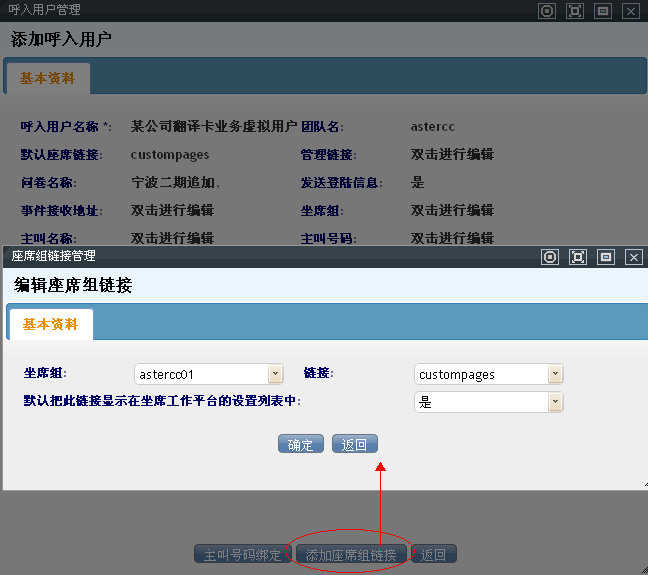The image size is (648, 575).
Task: Click the fullscreen brackets icon in 呼入用户管理 title bar
Action: point(574,11)
